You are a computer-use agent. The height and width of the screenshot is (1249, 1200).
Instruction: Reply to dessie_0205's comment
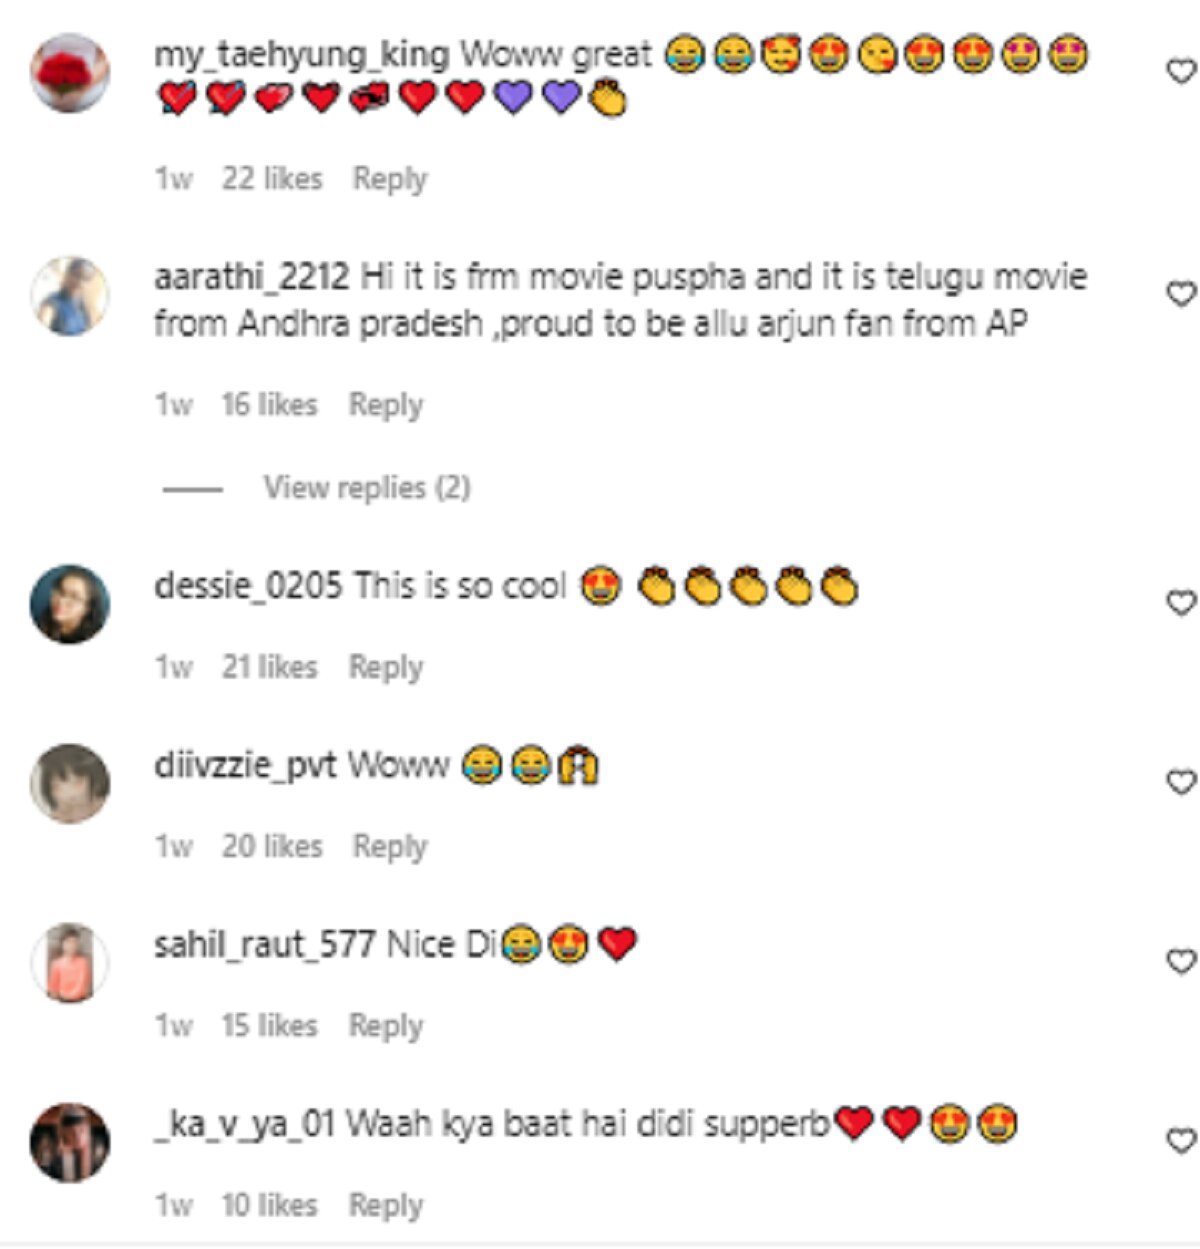[386, 668]
